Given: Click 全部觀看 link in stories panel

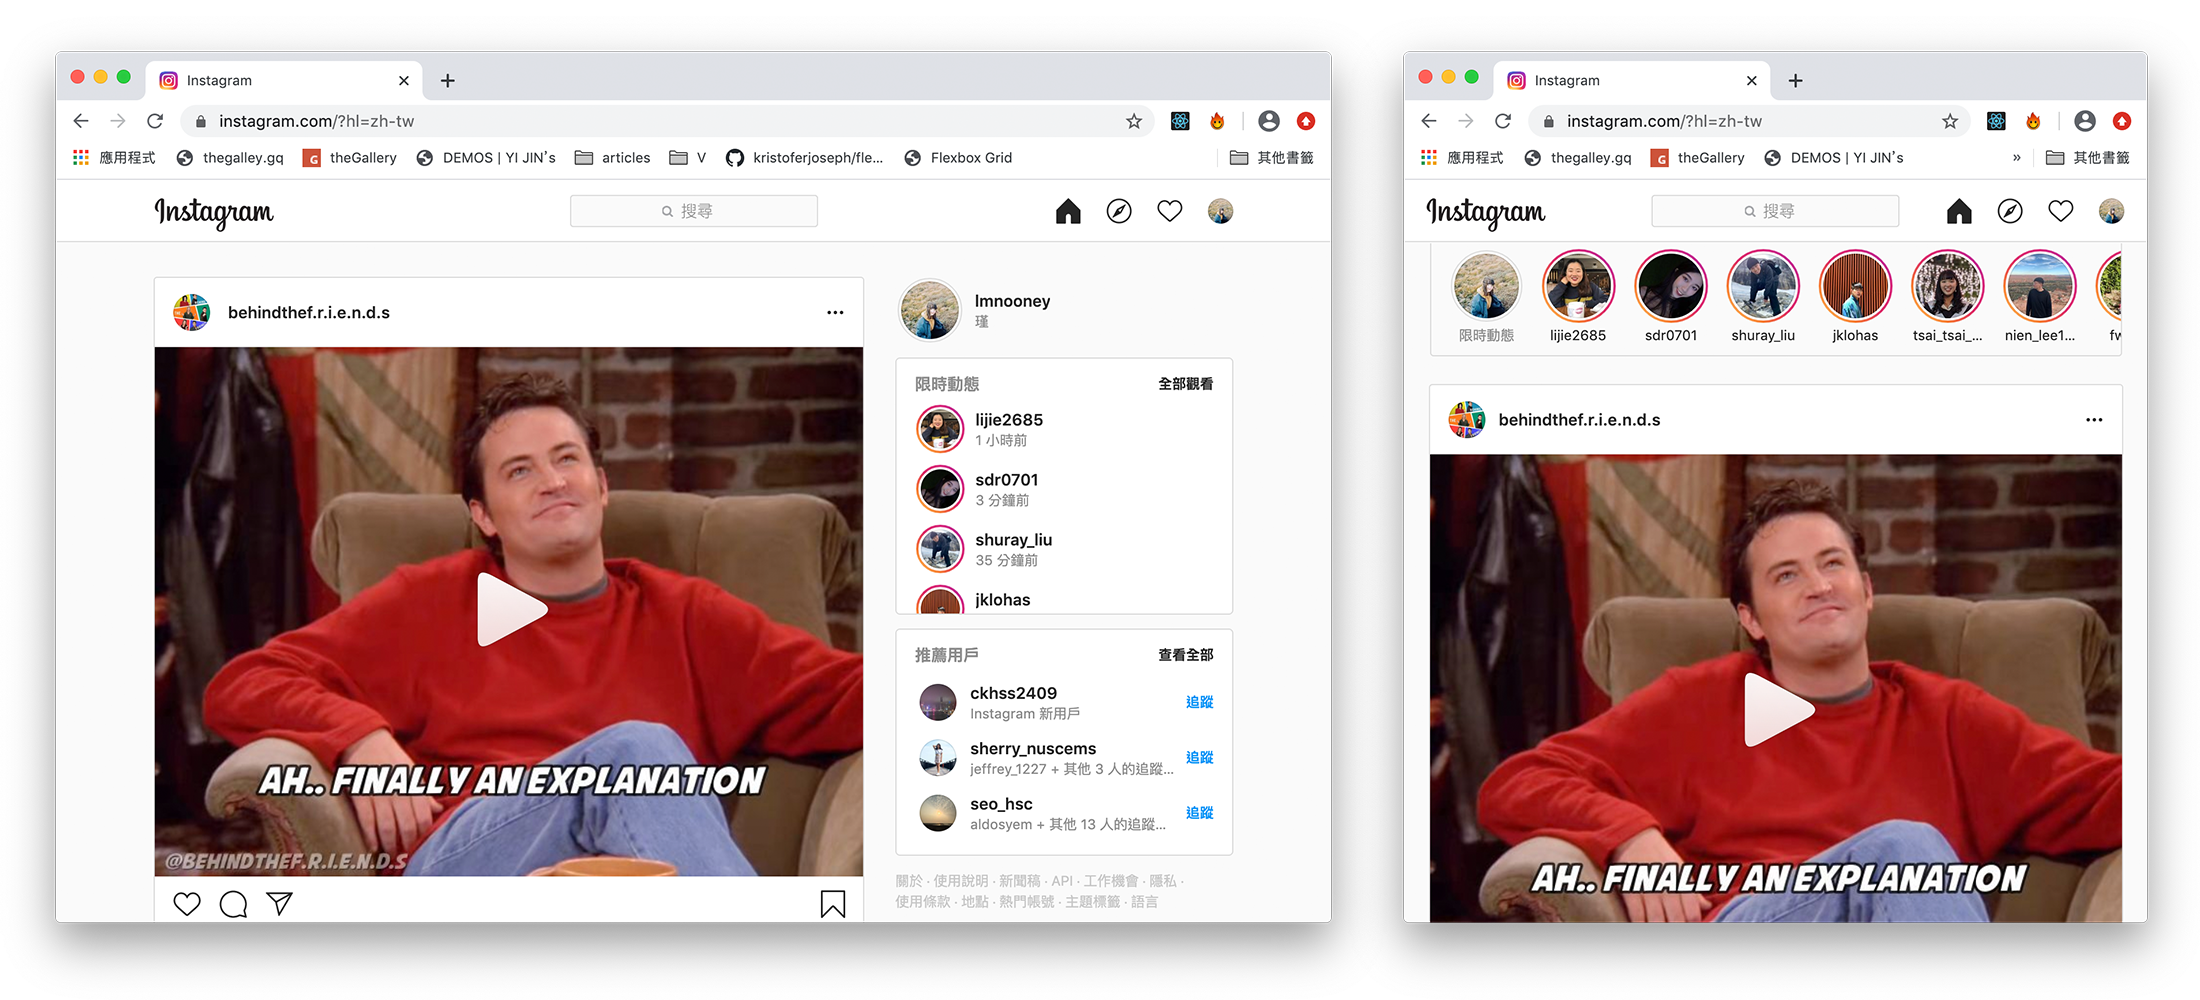Looking at the screenshot, I should pos(1186,384).
